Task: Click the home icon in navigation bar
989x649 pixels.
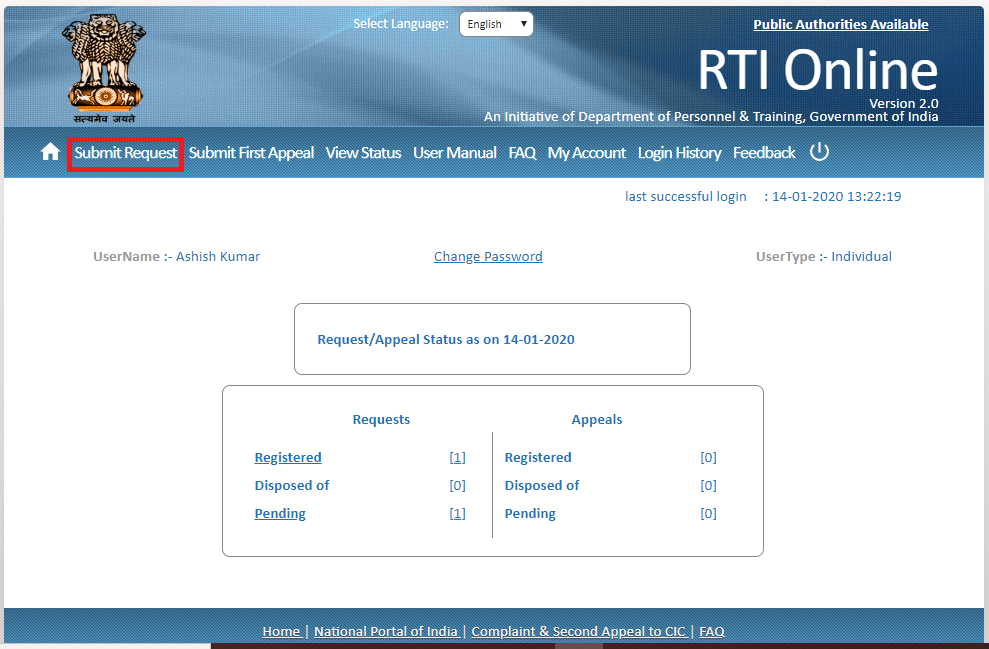Action: click(48, 152)
